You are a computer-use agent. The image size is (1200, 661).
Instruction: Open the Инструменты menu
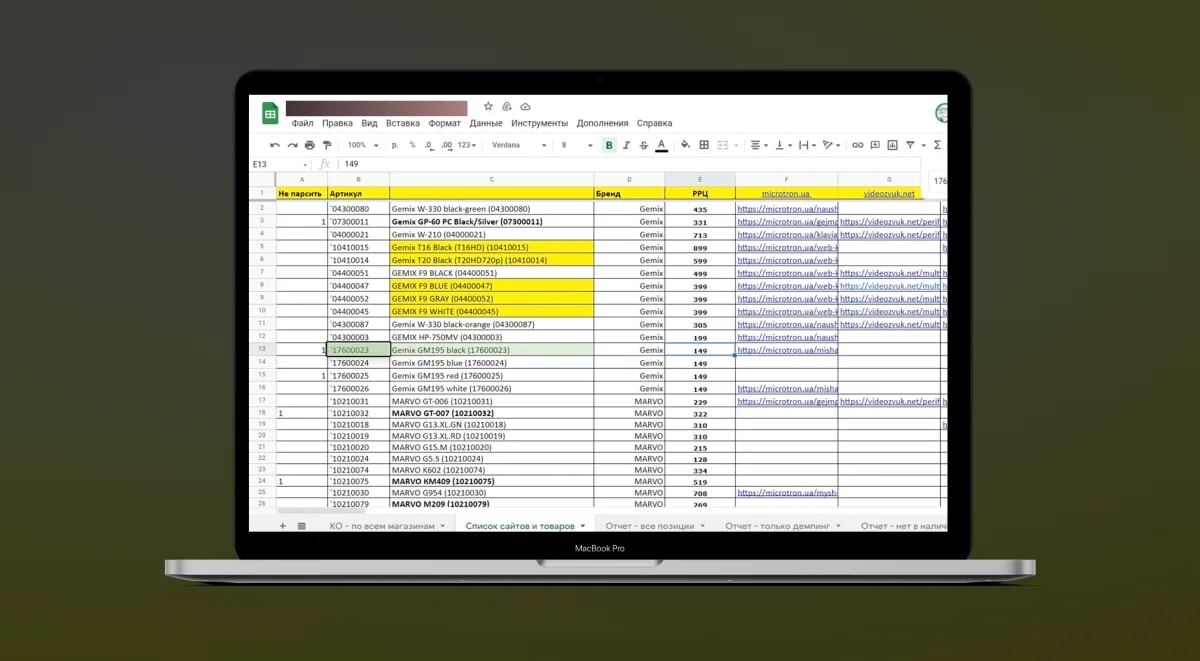(540, 124)
